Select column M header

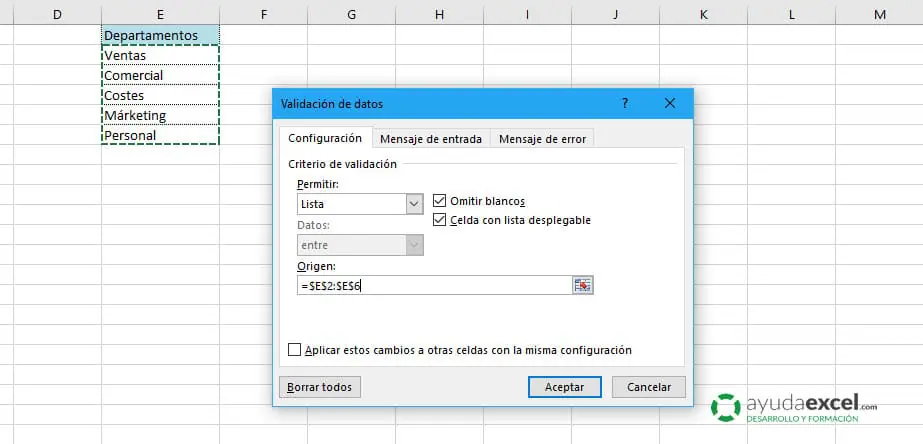click(x=879, y=15)
